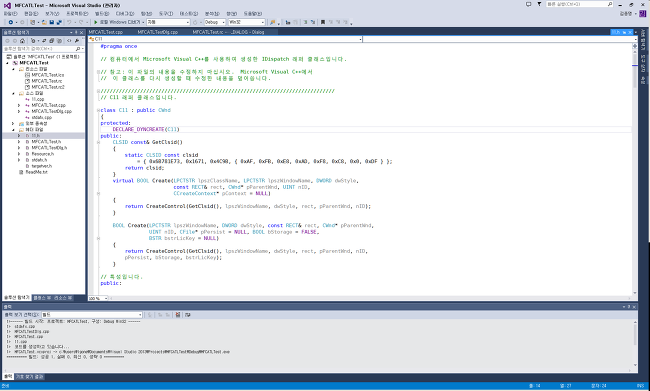This screenshot has width=650, height=391.
Task: Switch to 클래스 뷰 Class View tab
Action: [x=42, y=298]
